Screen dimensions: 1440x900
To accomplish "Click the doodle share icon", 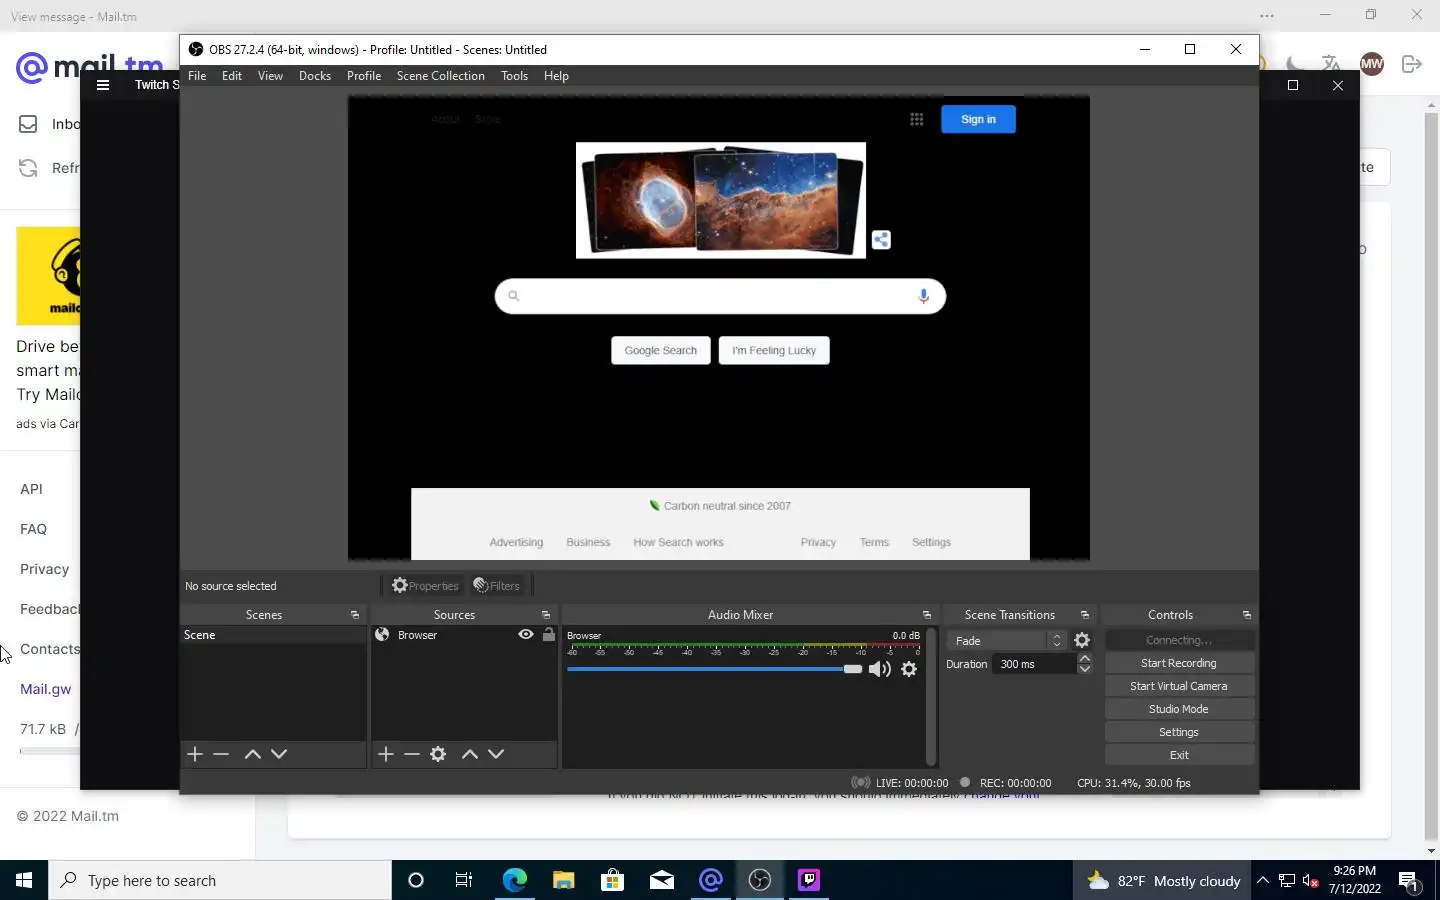I will tap(881, 240).
